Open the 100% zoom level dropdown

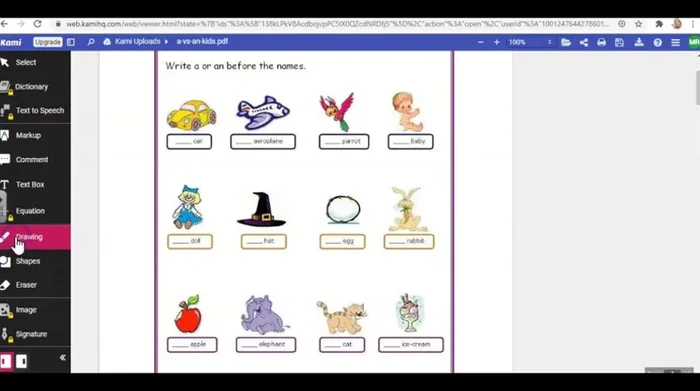coord(530,42)
